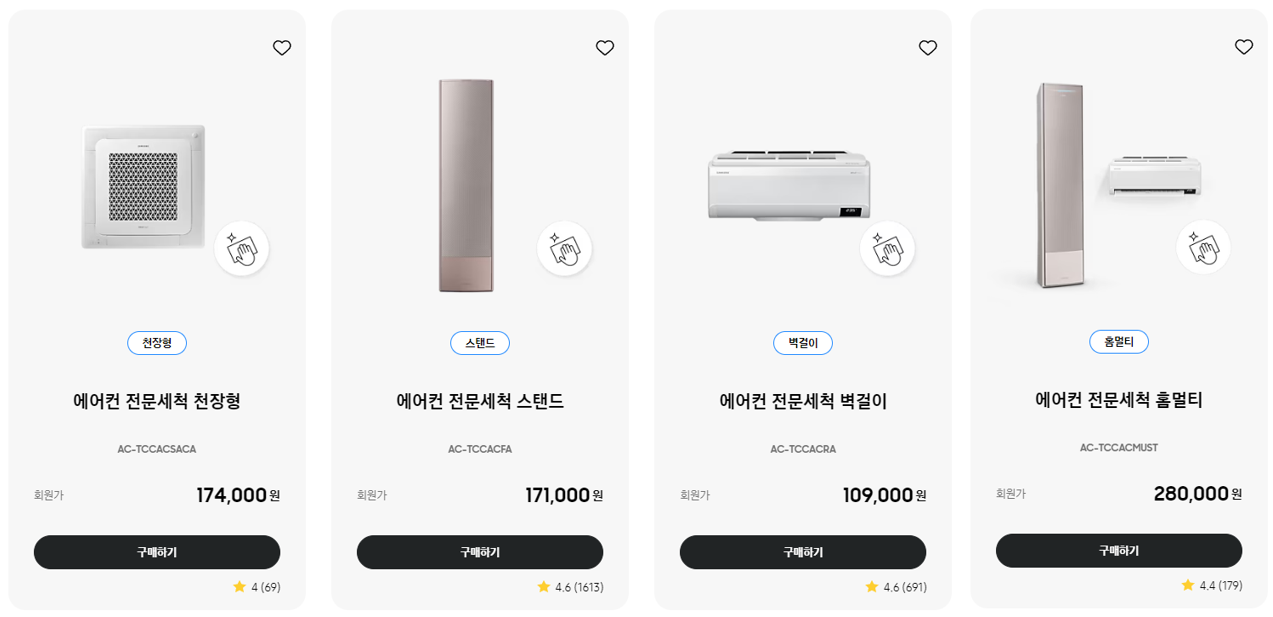Screen dimensions: 1273x617
Task: Favorite the 벽걸이 product using the heart icon
Action: coord(927,47)
